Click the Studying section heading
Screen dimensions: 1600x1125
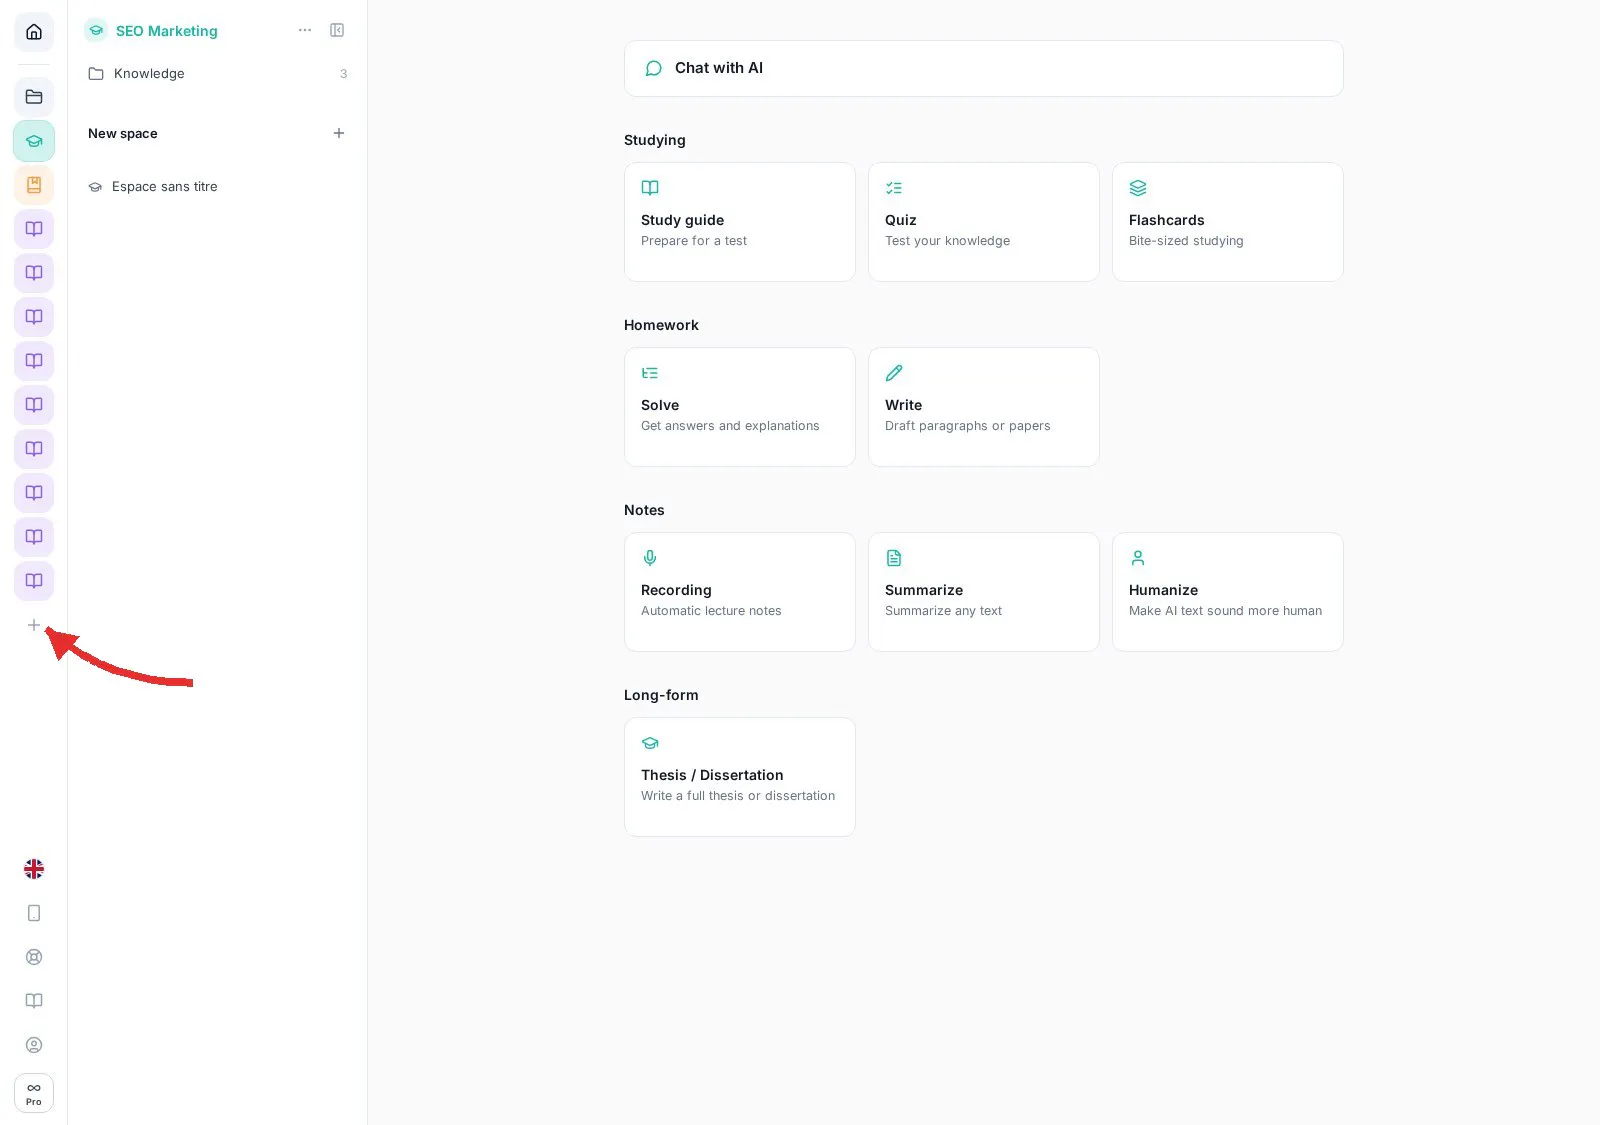click(655, 140)
